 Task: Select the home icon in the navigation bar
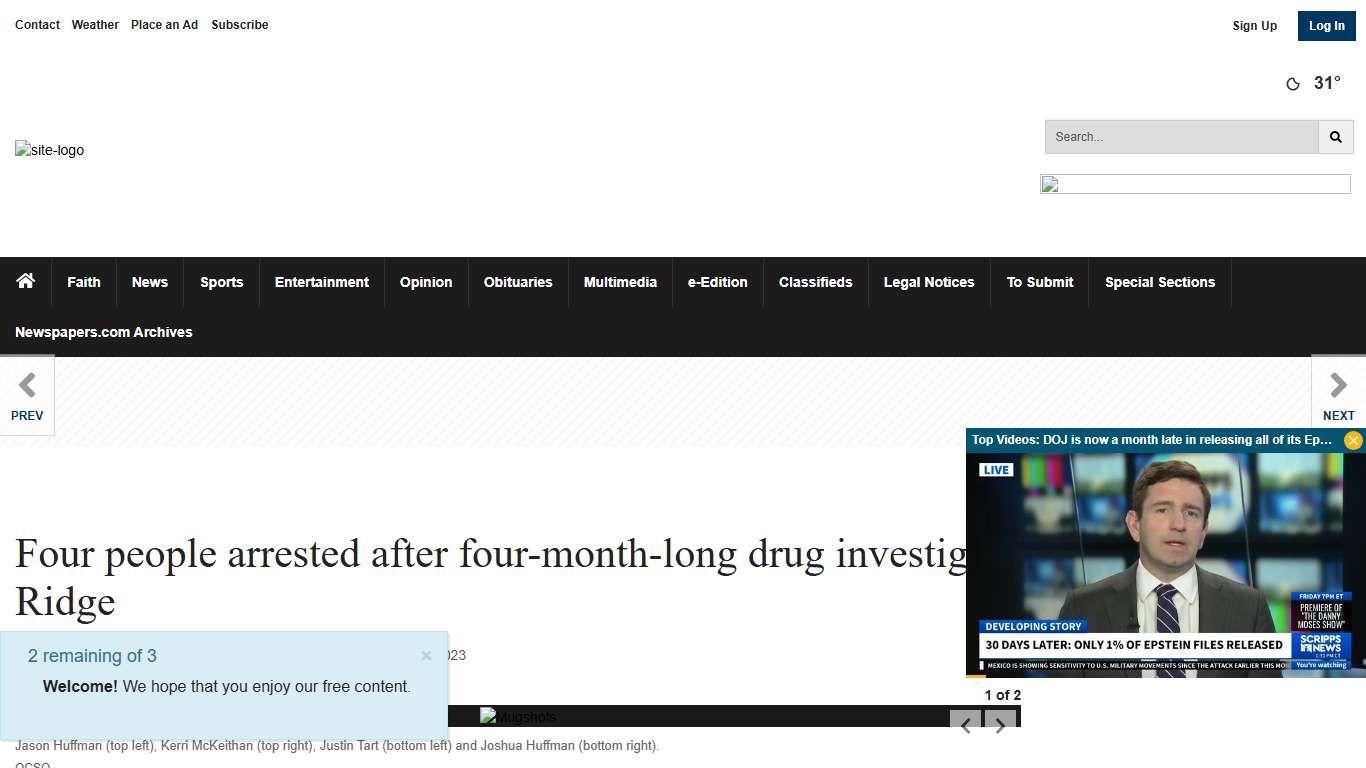26,282
